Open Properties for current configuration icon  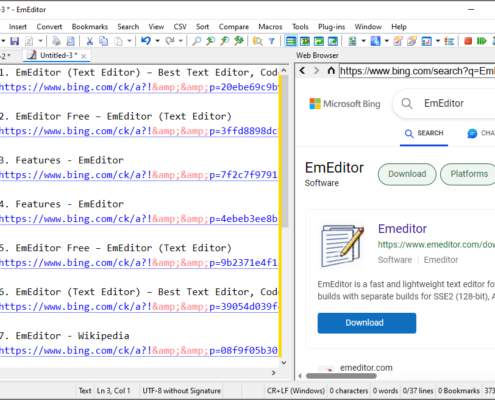398,41
